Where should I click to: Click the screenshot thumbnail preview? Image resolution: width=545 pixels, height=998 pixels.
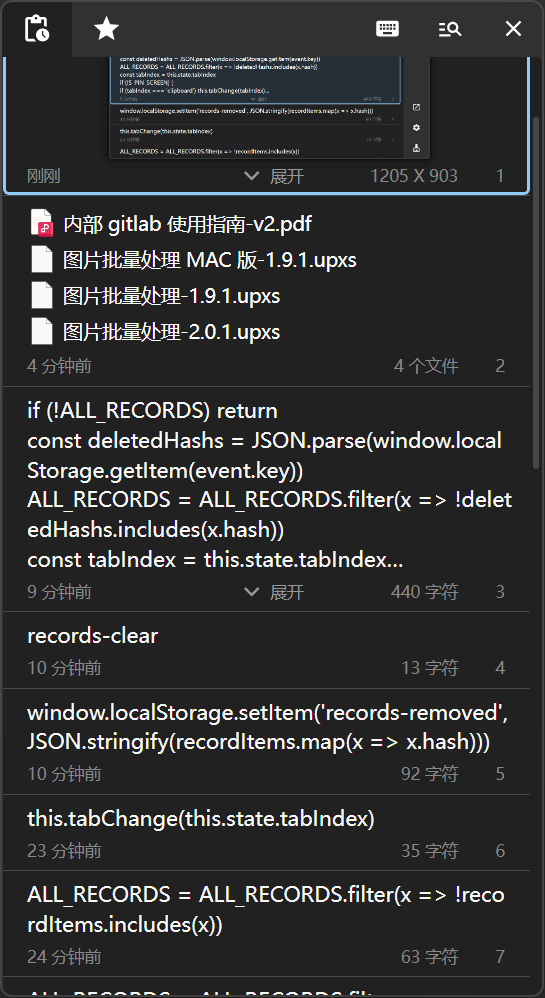coord(270,108)
